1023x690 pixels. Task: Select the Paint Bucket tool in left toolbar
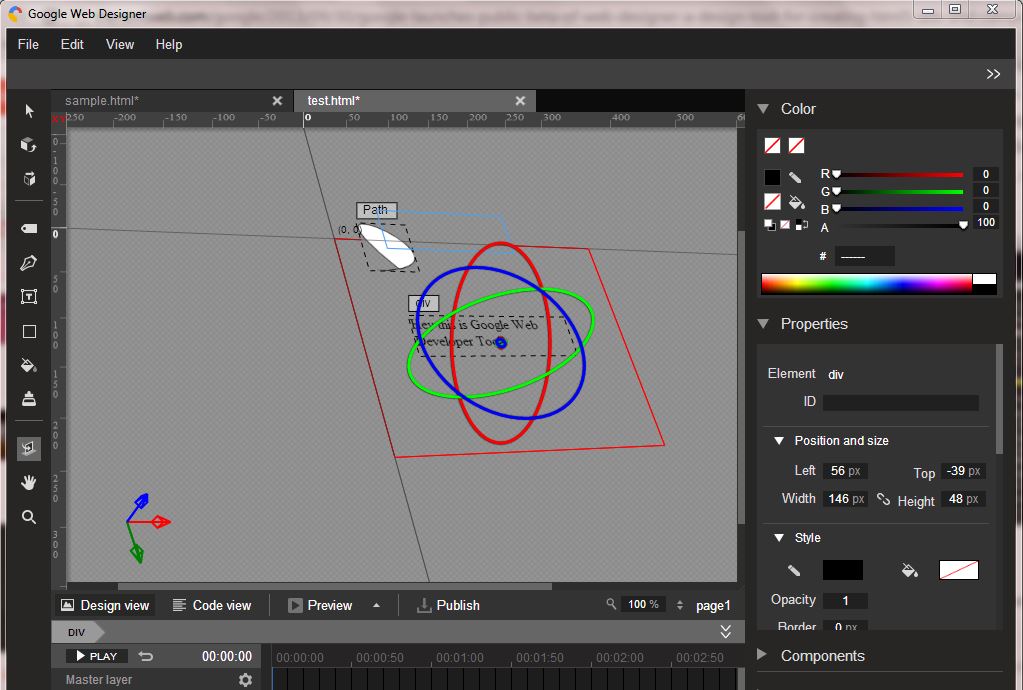coord(29,365)
